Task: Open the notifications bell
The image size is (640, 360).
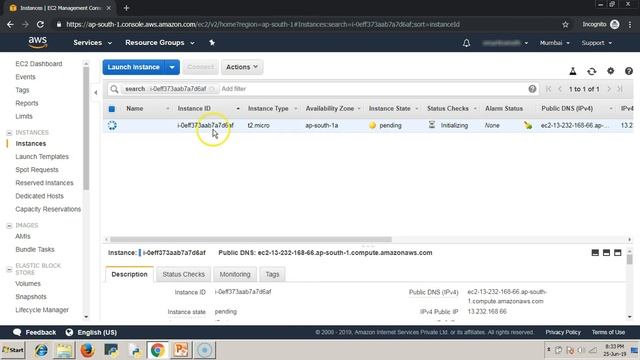Action: [466, 43]
